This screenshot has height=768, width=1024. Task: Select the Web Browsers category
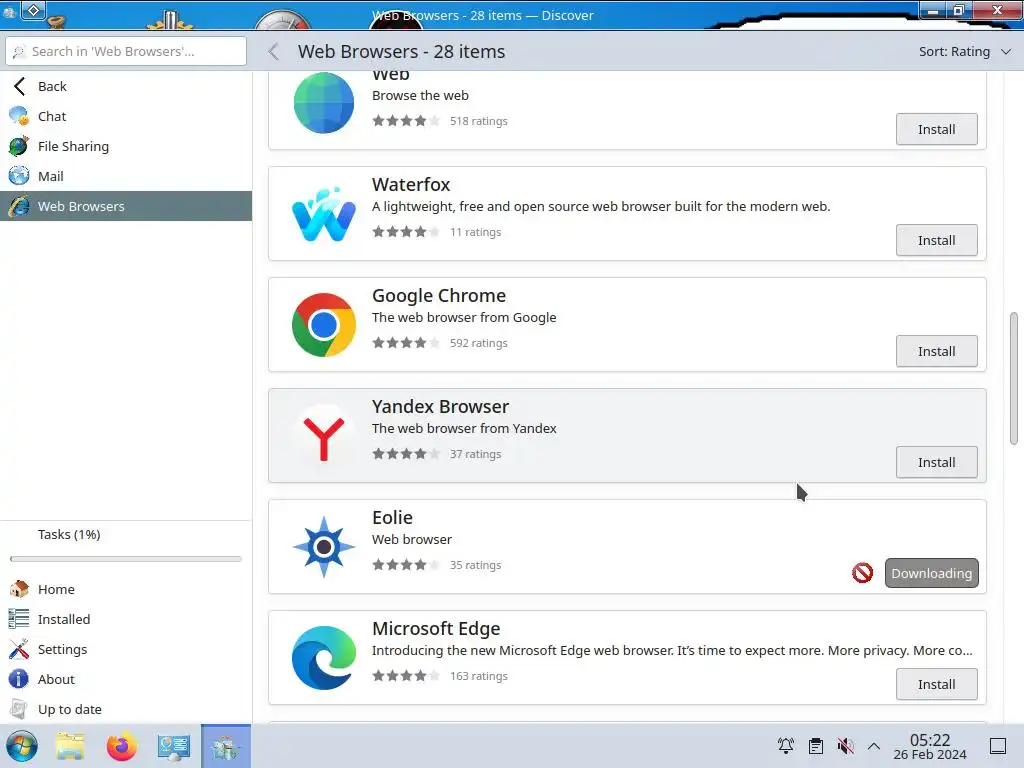click(126, 206)
